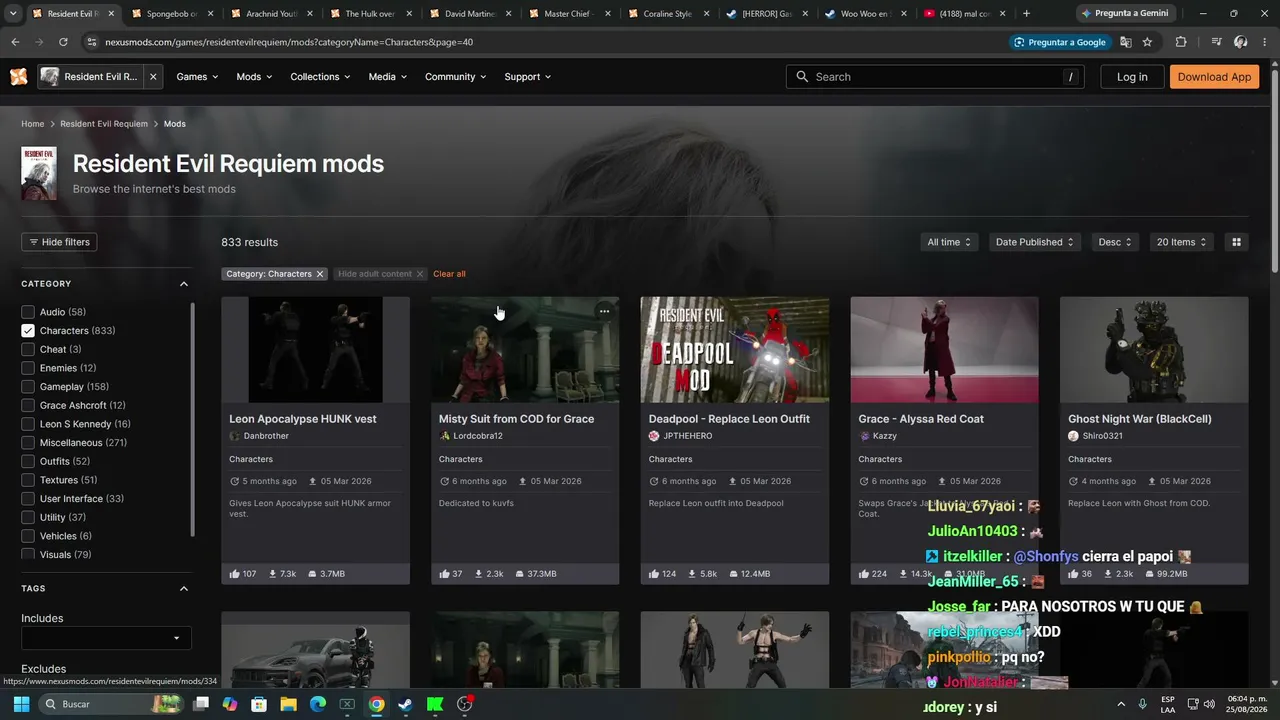Image resolution: width=1280 pixels, height=720 pixels.
Task: Click the Download App button
Action: point(1214,77)
